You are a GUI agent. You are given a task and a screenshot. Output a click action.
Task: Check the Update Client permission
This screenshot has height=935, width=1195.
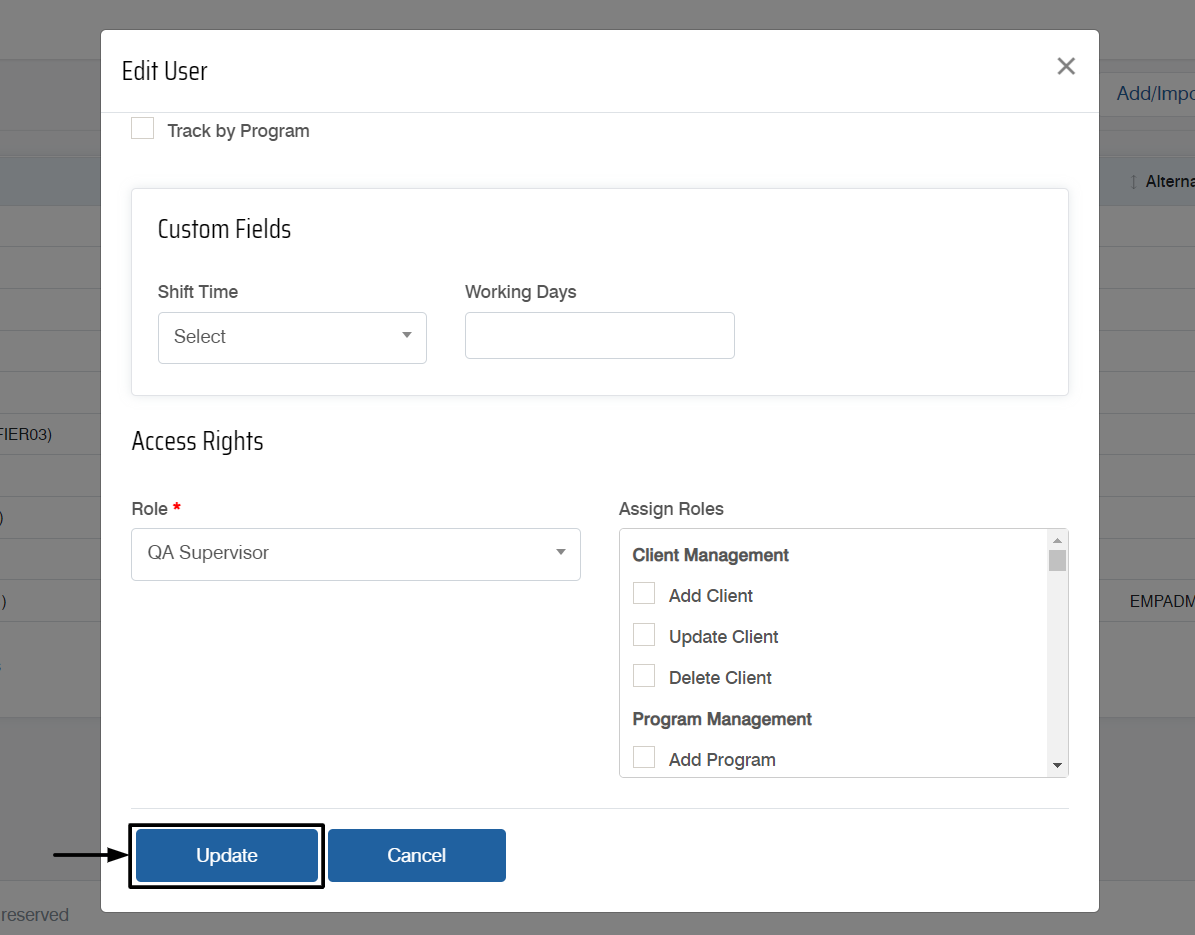pos(644,635)
